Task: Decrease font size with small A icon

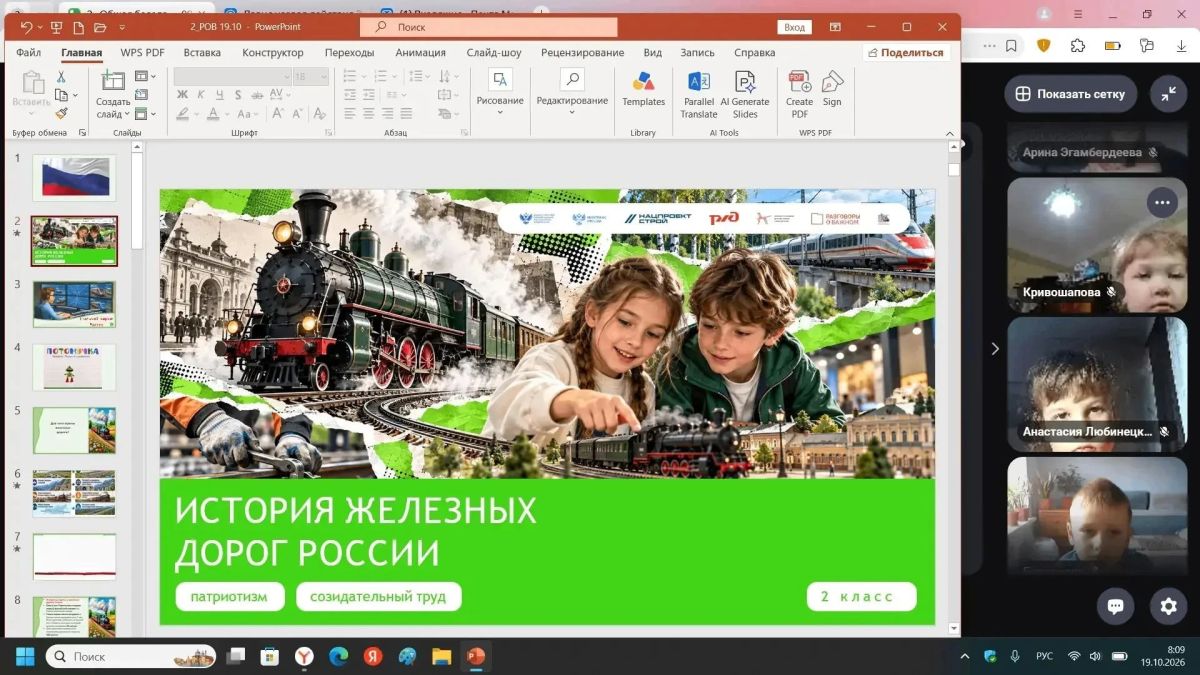Action: (297, 114)
